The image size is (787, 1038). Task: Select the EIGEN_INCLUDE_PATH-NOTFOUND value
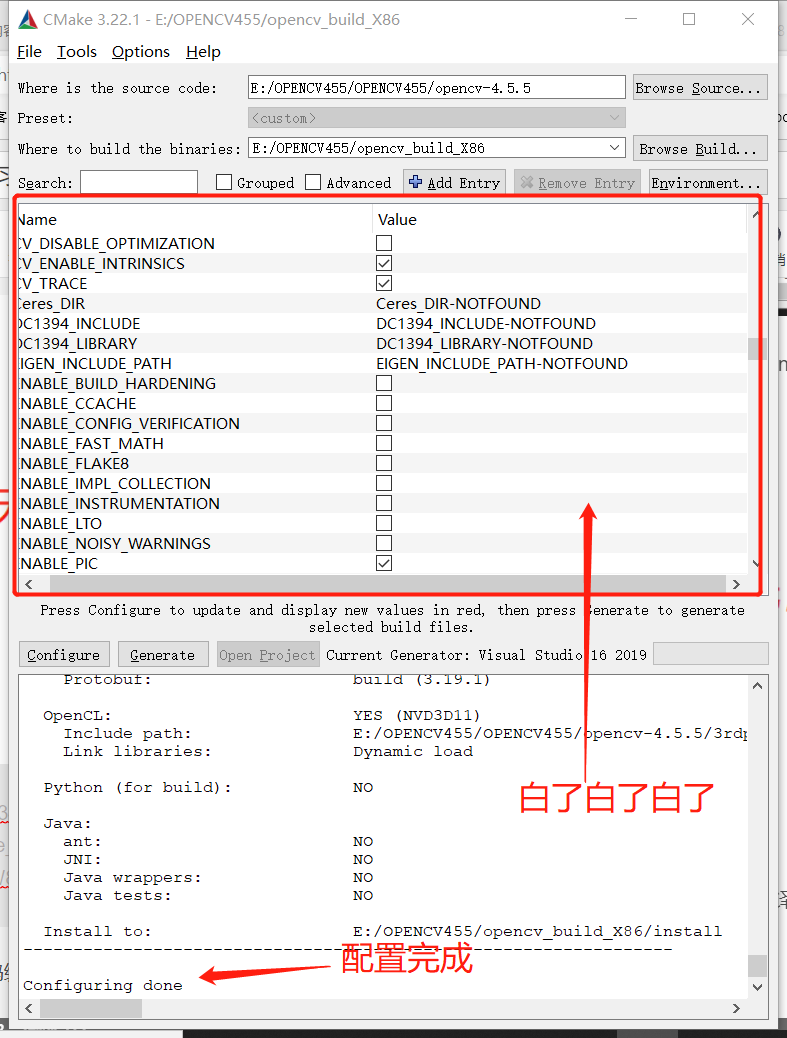pos(502,363)
